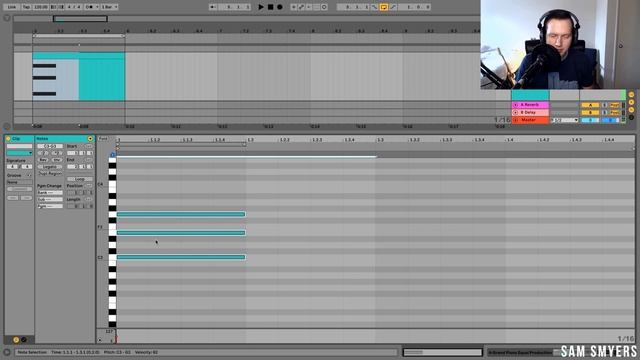Open Master cue output 1/2 dropdown
This screenshot has width=640, height=360.
565,120
